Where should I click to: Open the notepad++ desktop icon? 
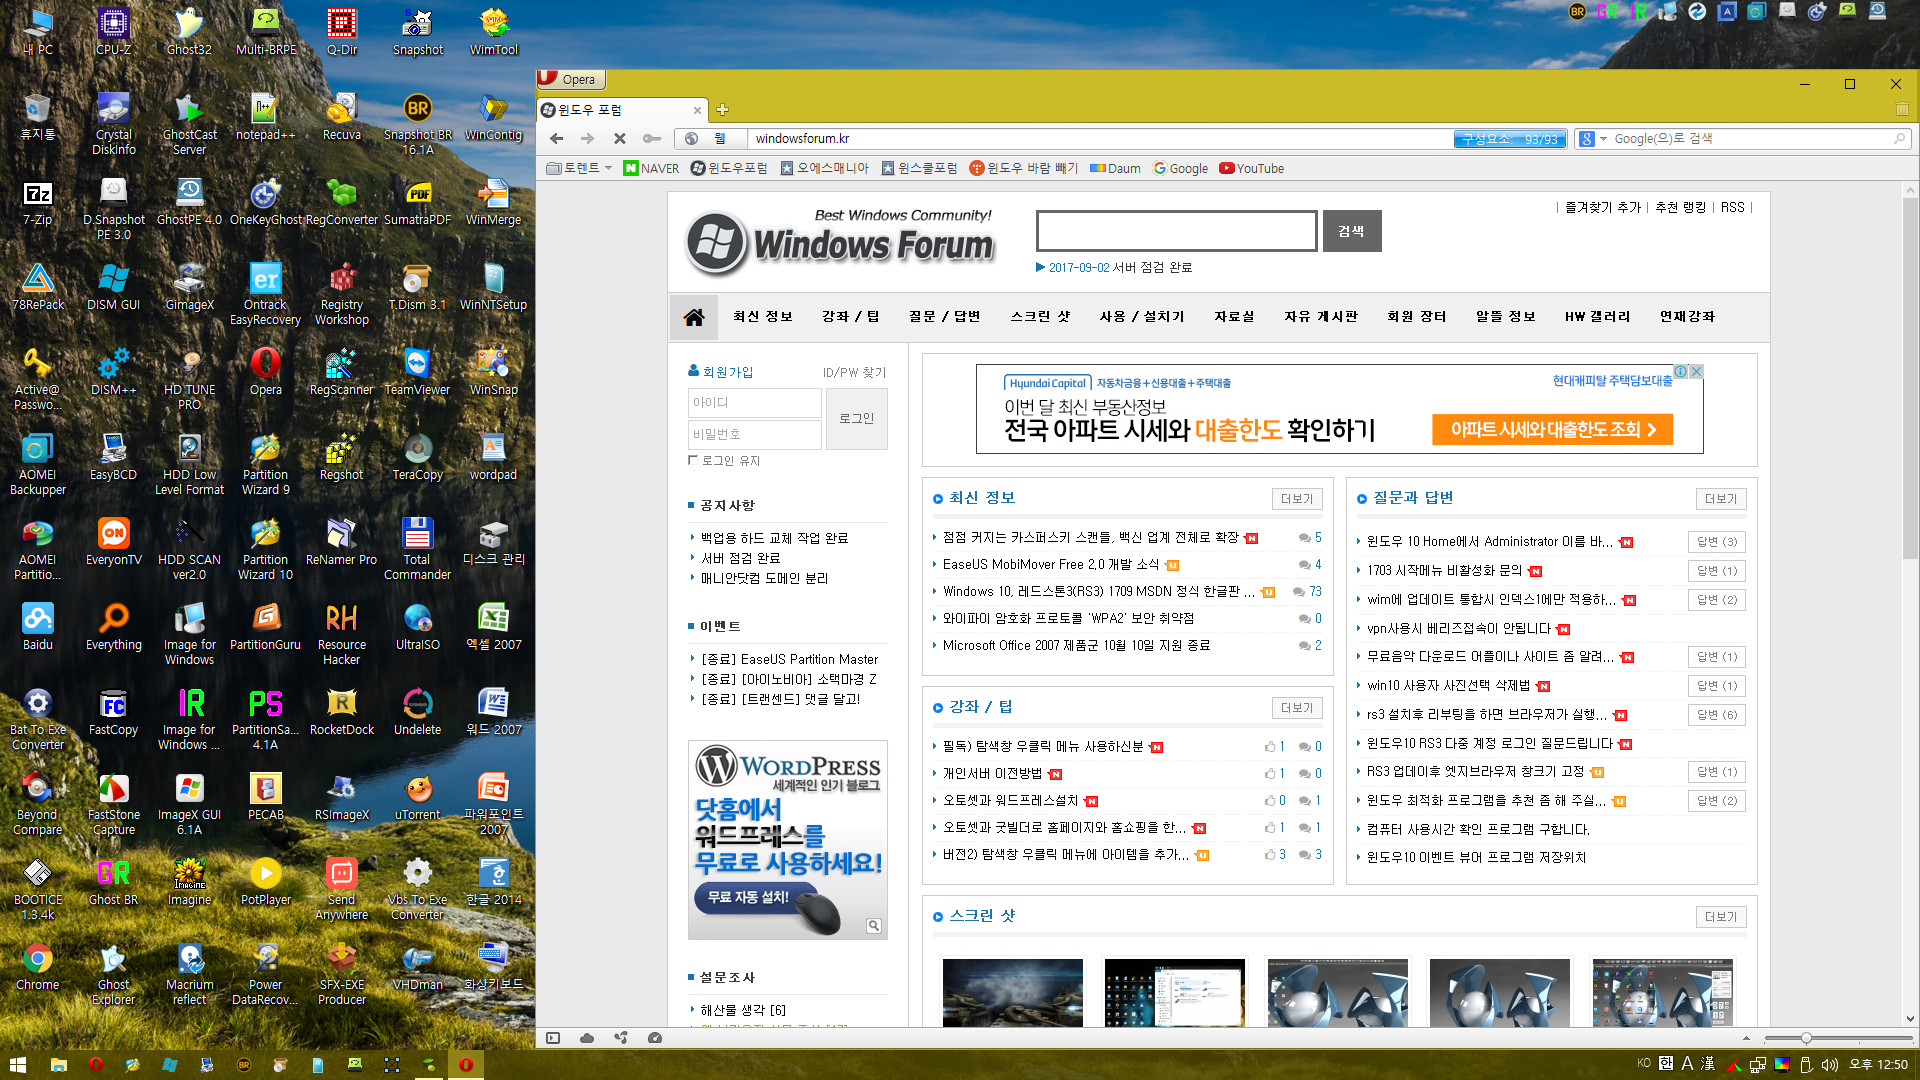(265, 117)
